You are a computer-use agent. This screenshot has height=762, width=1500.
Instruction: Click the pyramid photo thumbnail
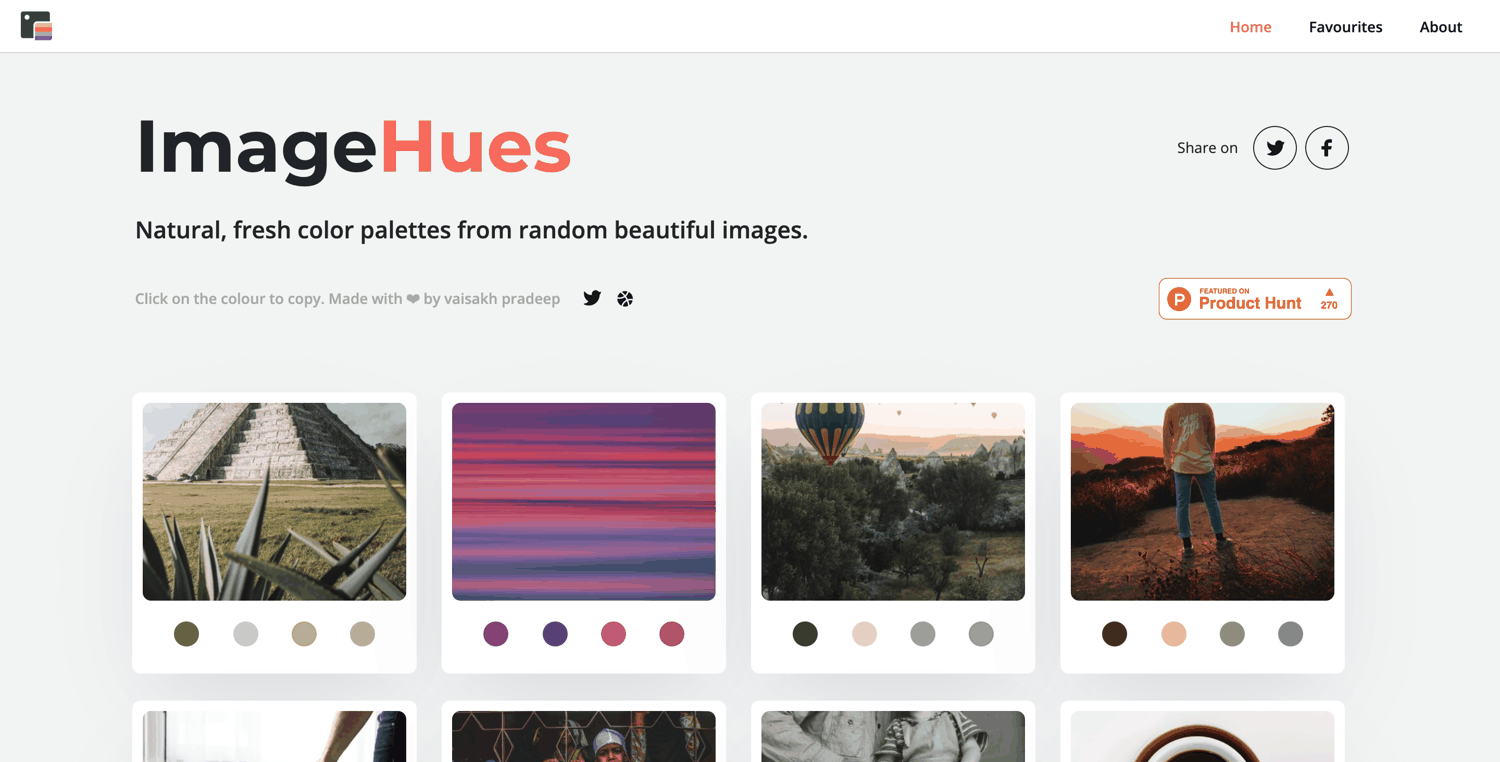[274, 502]
